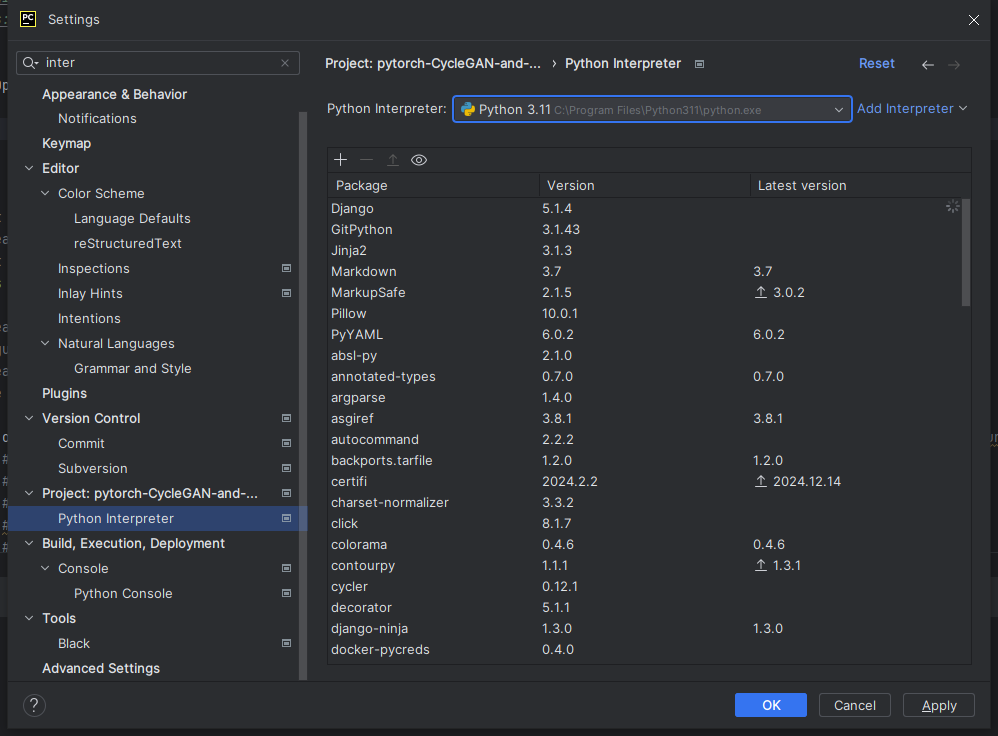This screenshot has height=736, width=998.
Task: Select the Pillow package row
Action: tap(644, 313)
